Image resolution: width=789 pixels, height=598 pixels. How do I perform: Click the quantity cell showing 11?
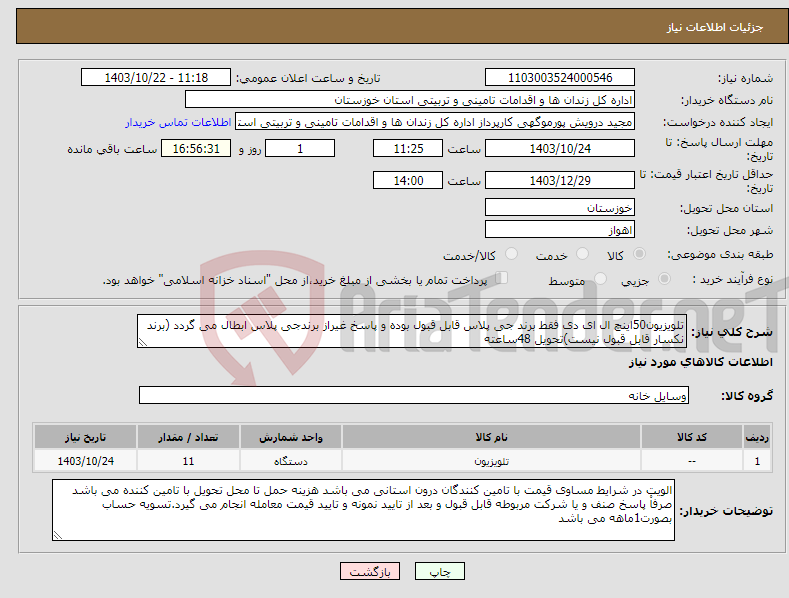pos(188,461)
